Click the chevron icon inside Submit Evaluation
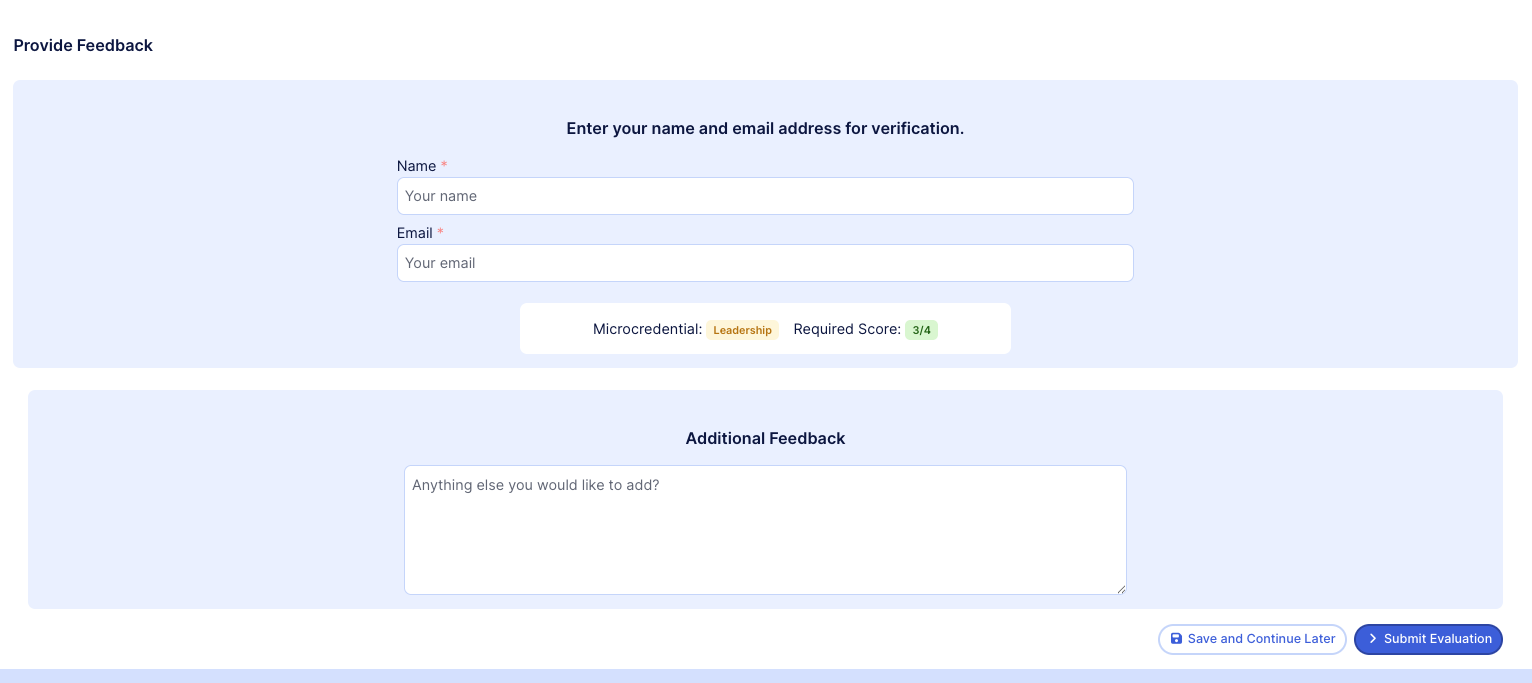1532x683 pixels. [x=1373, y=639]
